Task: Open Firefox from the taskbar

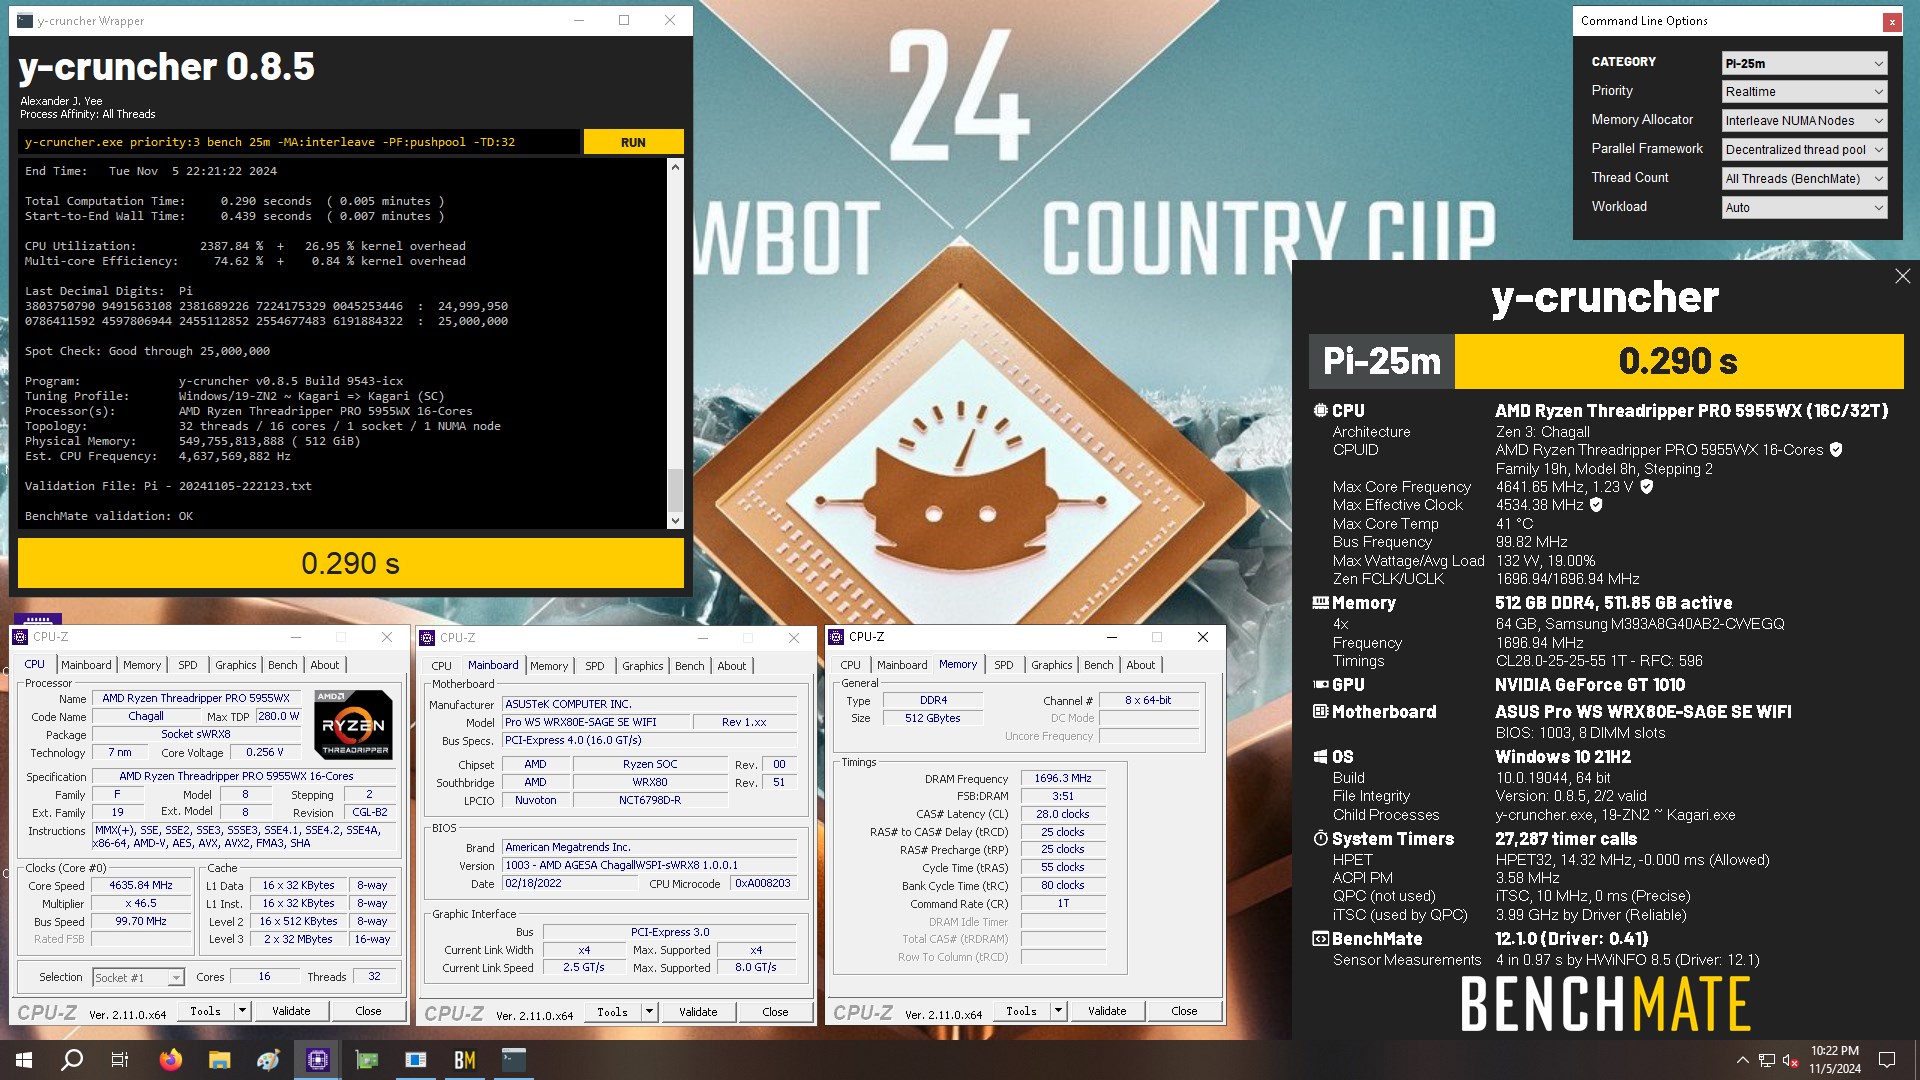Action: 171,1060
